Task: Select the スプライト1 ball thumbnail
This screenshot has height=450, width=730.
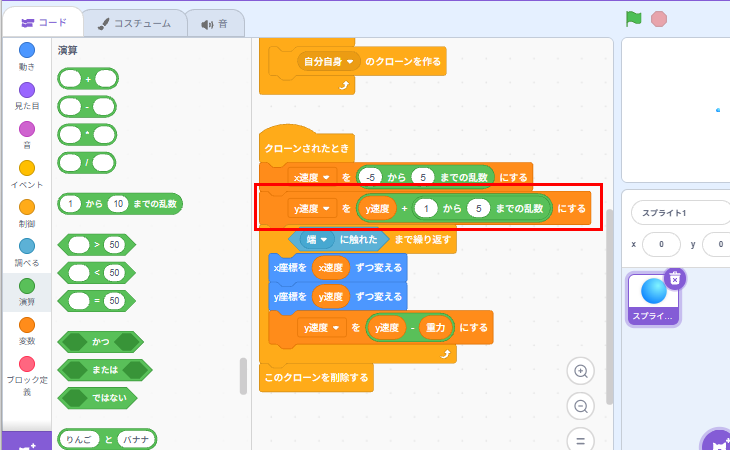Action: tap(653, 299)
